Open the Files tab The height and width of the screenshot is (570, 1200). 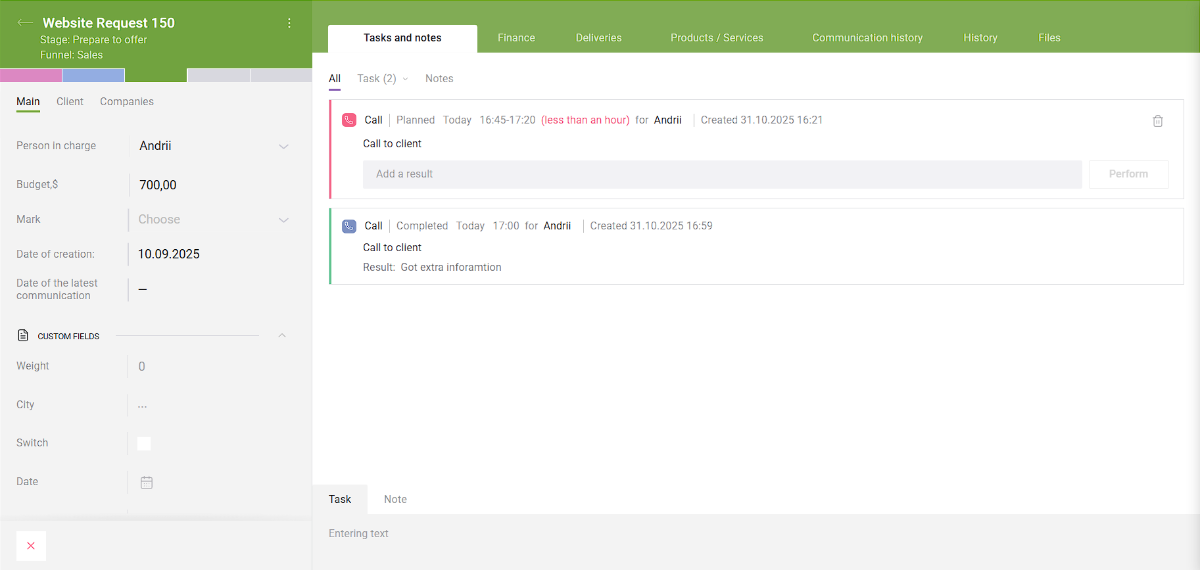(x=1049, y=38)
